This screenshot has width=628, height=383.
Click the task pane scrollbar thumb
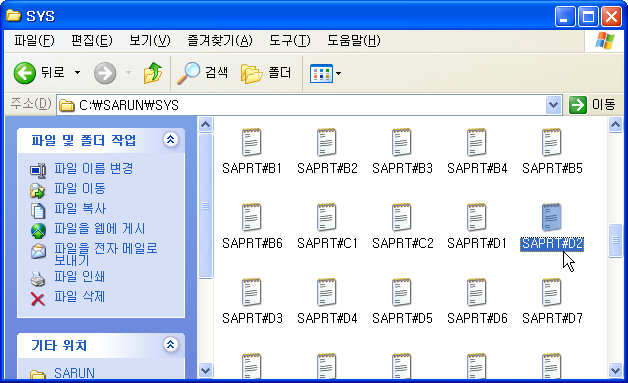tap(205, 206)
